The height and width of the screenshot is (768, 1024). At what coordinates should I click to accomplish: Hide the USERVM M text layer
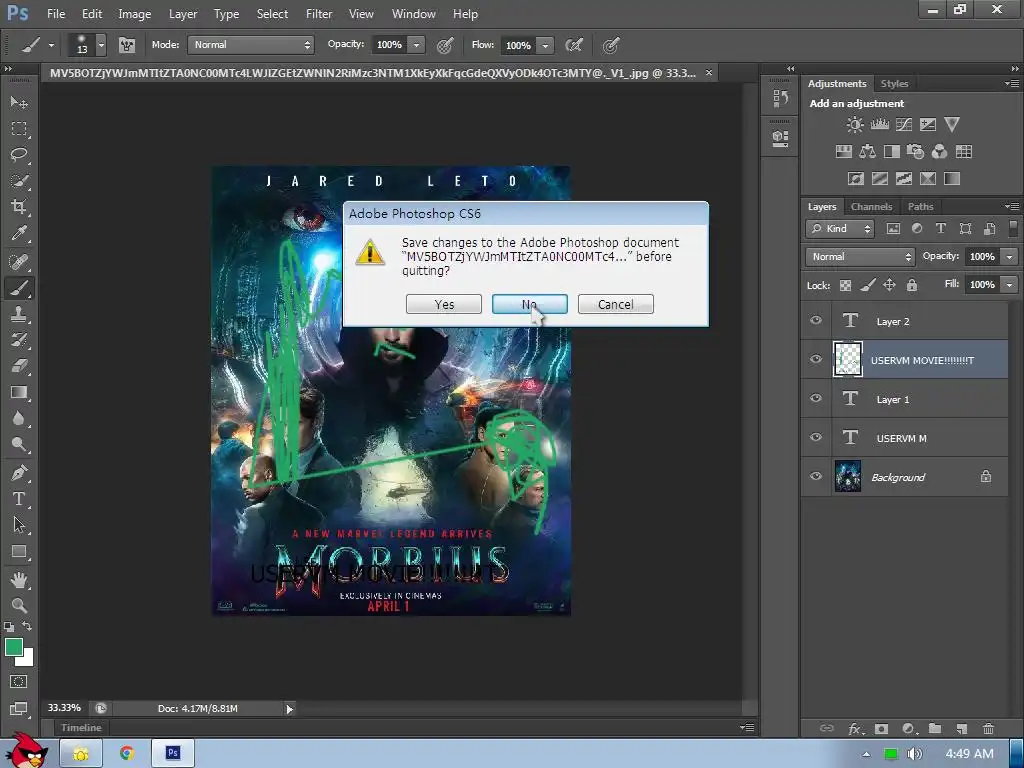point(816,437)
